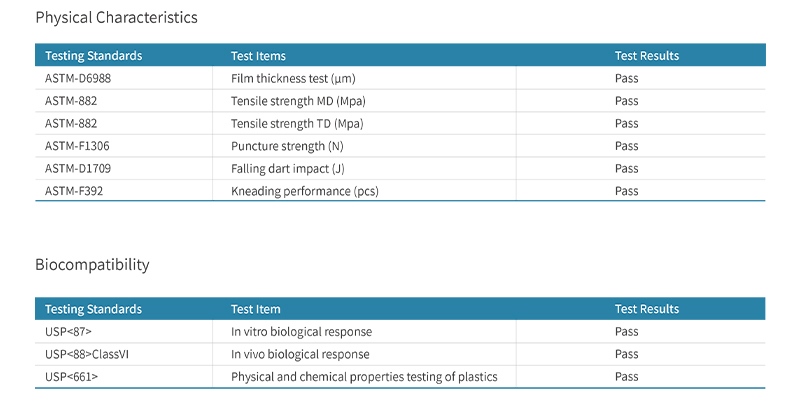Click Film thickness test (µm) item
This screenshot has width=800, height=400.
pos(293,79)
